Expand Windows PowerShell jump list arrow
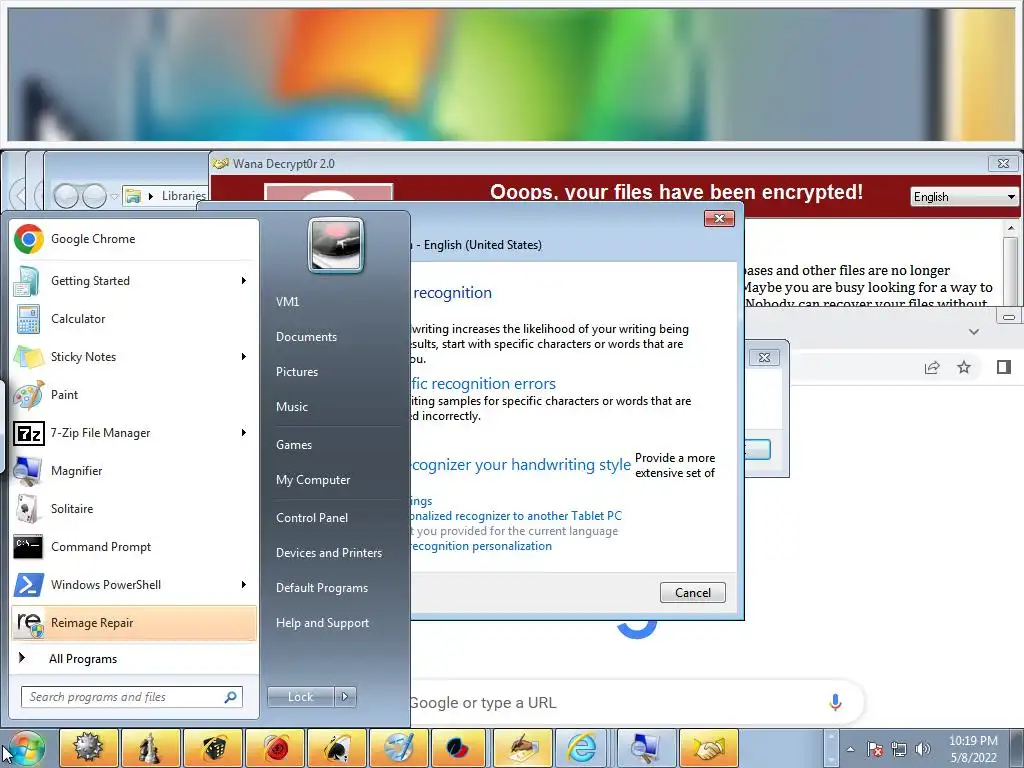 244,584
